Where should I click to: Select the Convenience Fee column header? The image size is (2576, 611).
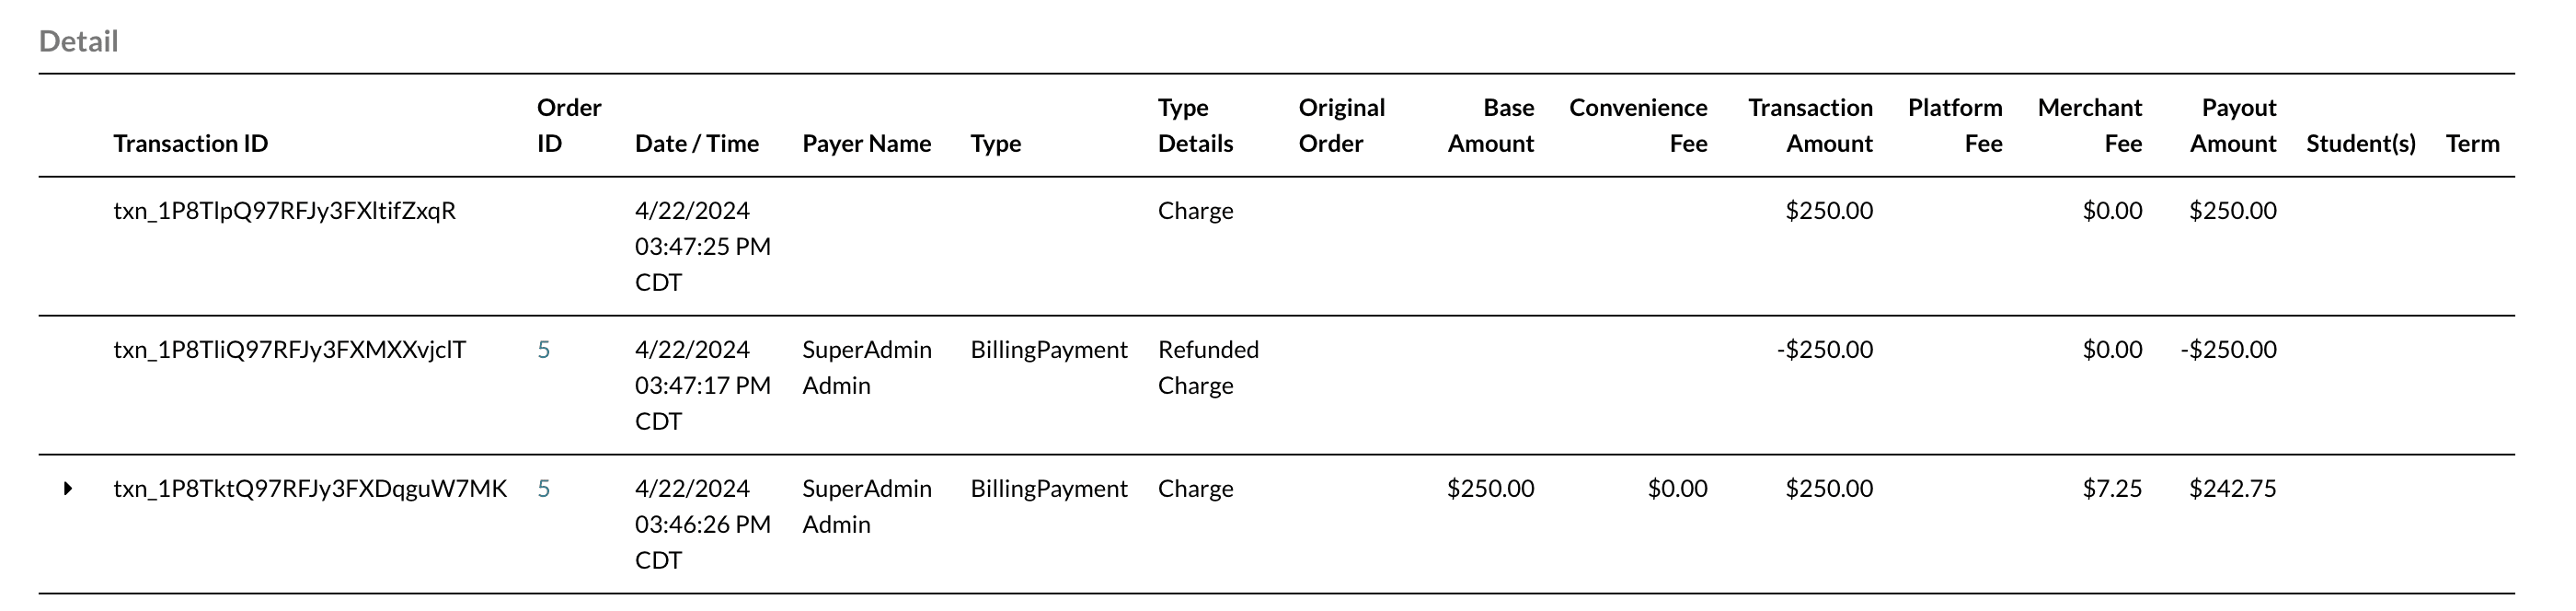(x=1637, y=126)
